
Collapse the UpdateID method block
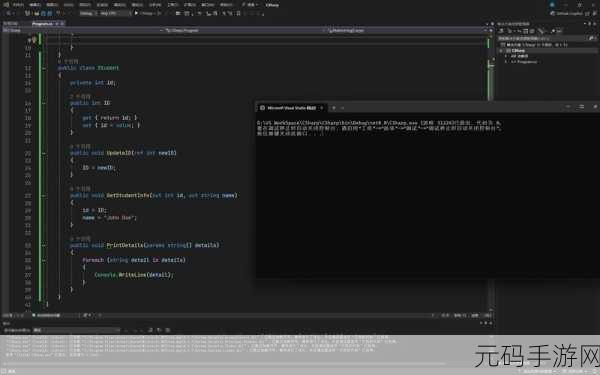[x=44, y=153]
